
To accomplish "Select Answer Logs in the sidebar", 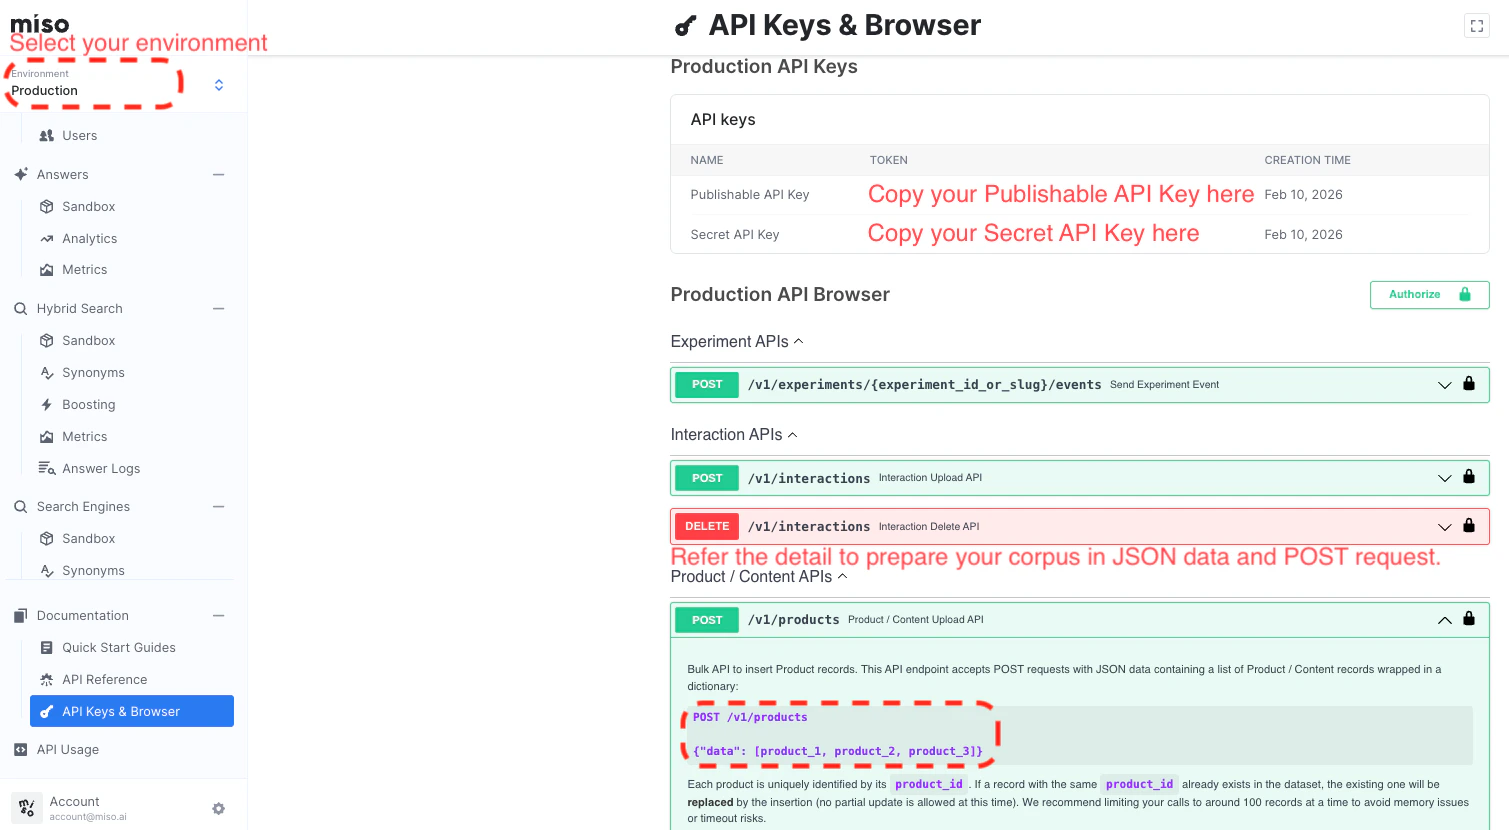I will tap(100, 468).
